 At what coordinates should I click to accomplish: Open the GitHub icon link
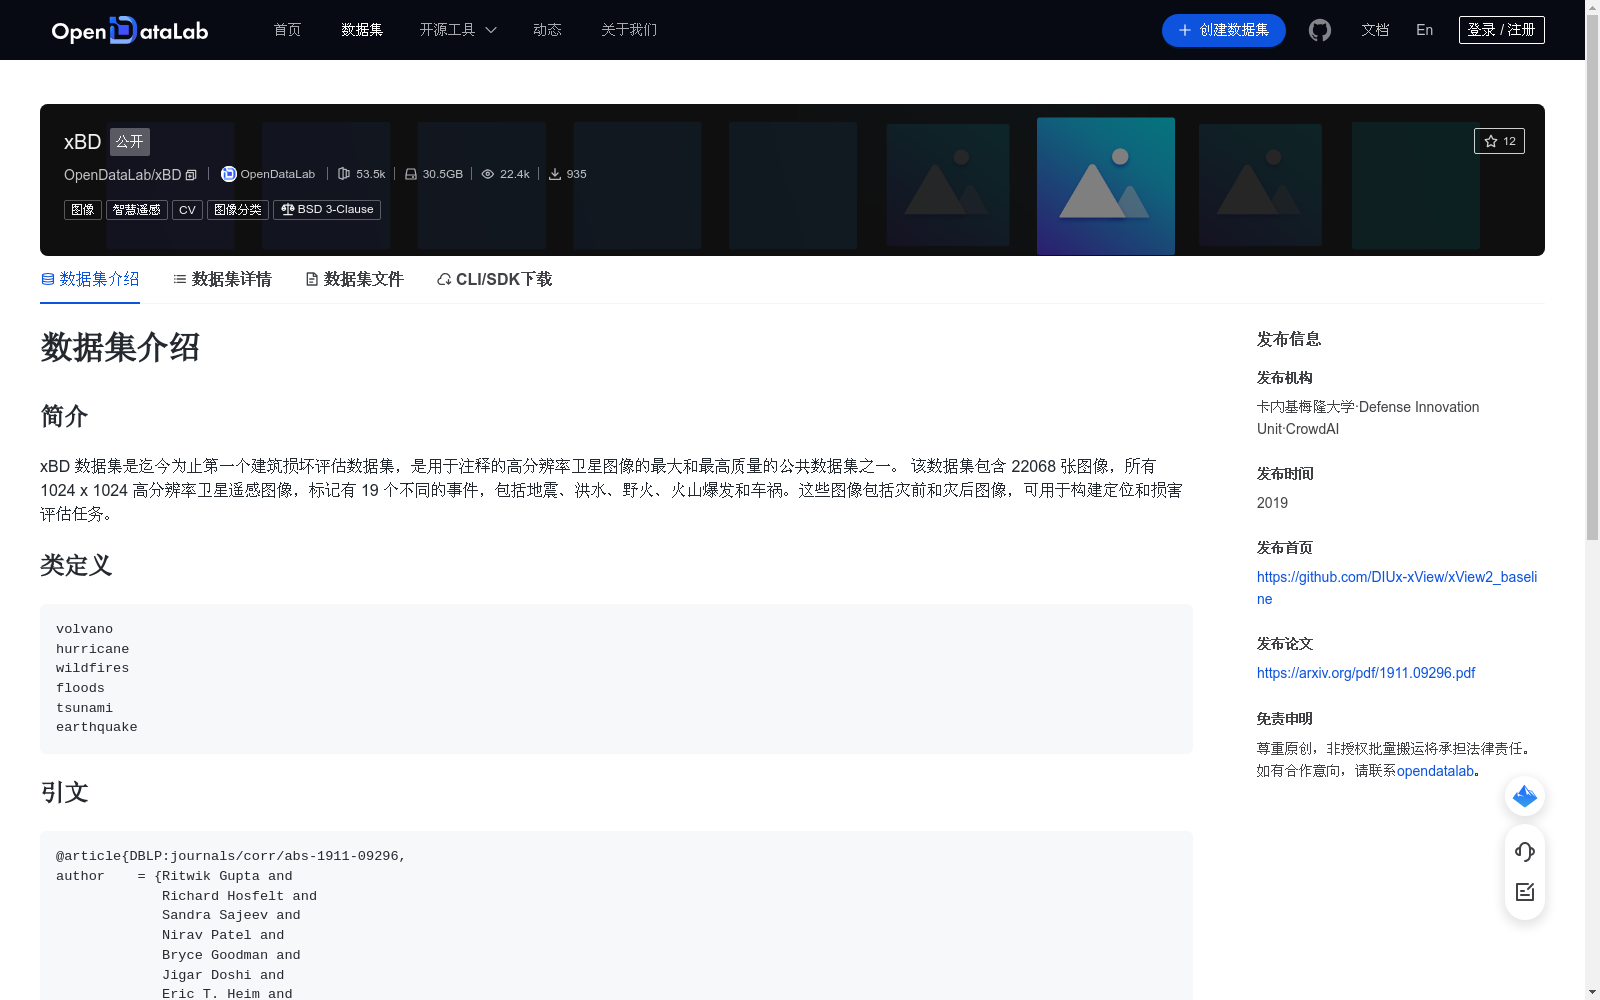(1320, 30)
